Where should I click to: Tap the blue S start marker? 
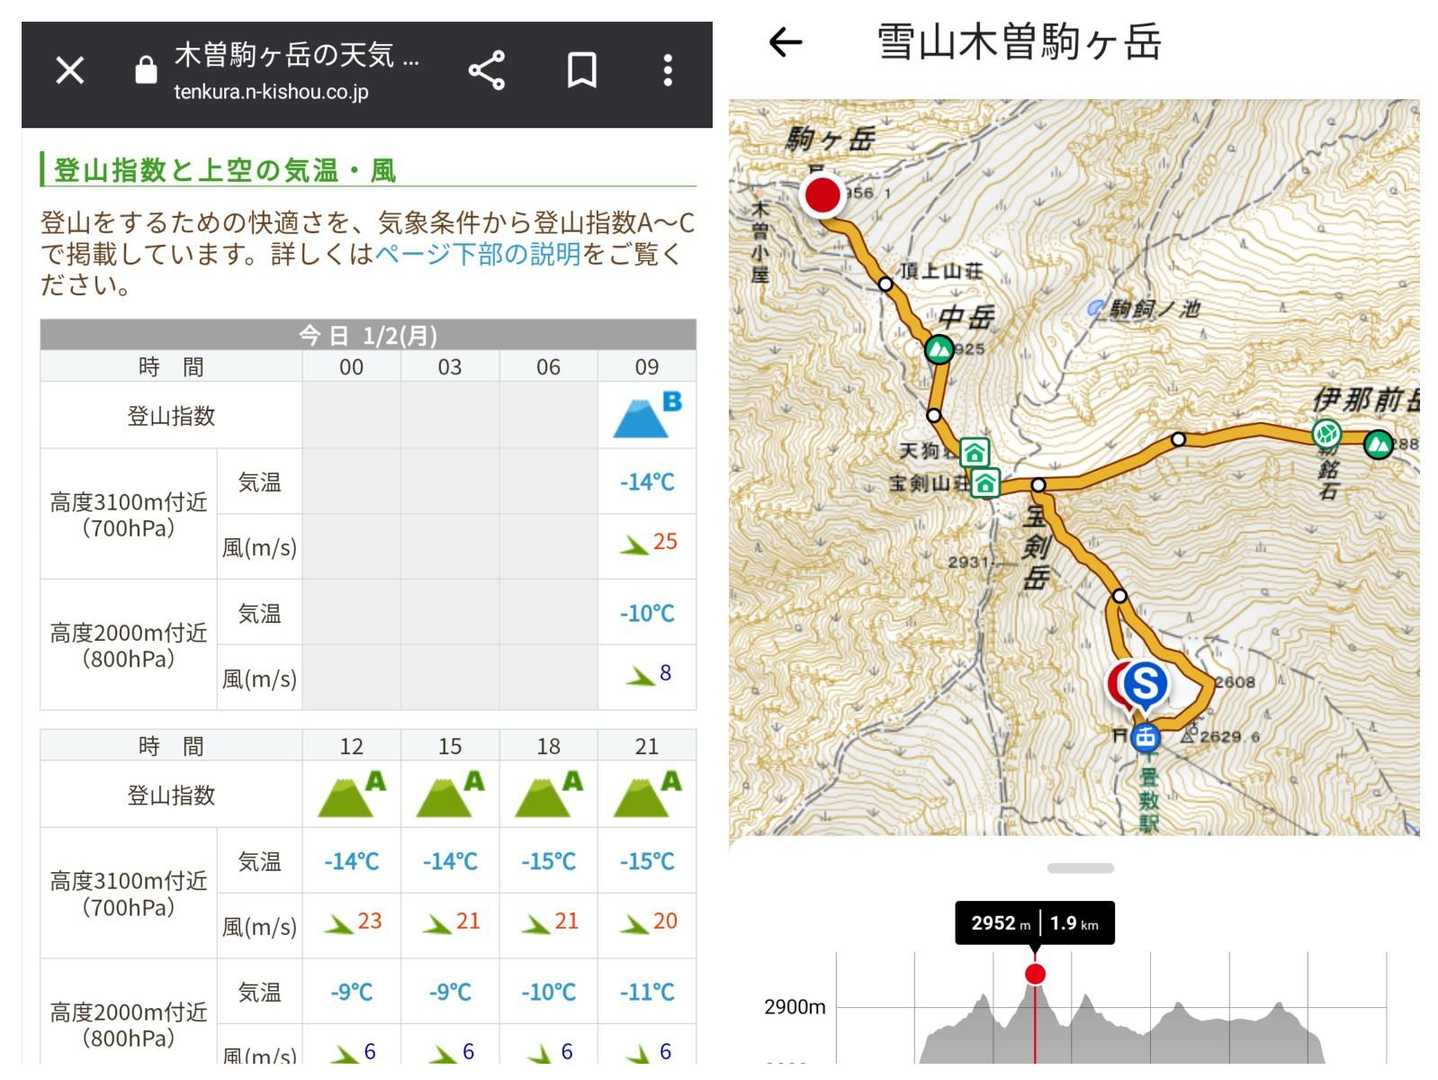1145,685
